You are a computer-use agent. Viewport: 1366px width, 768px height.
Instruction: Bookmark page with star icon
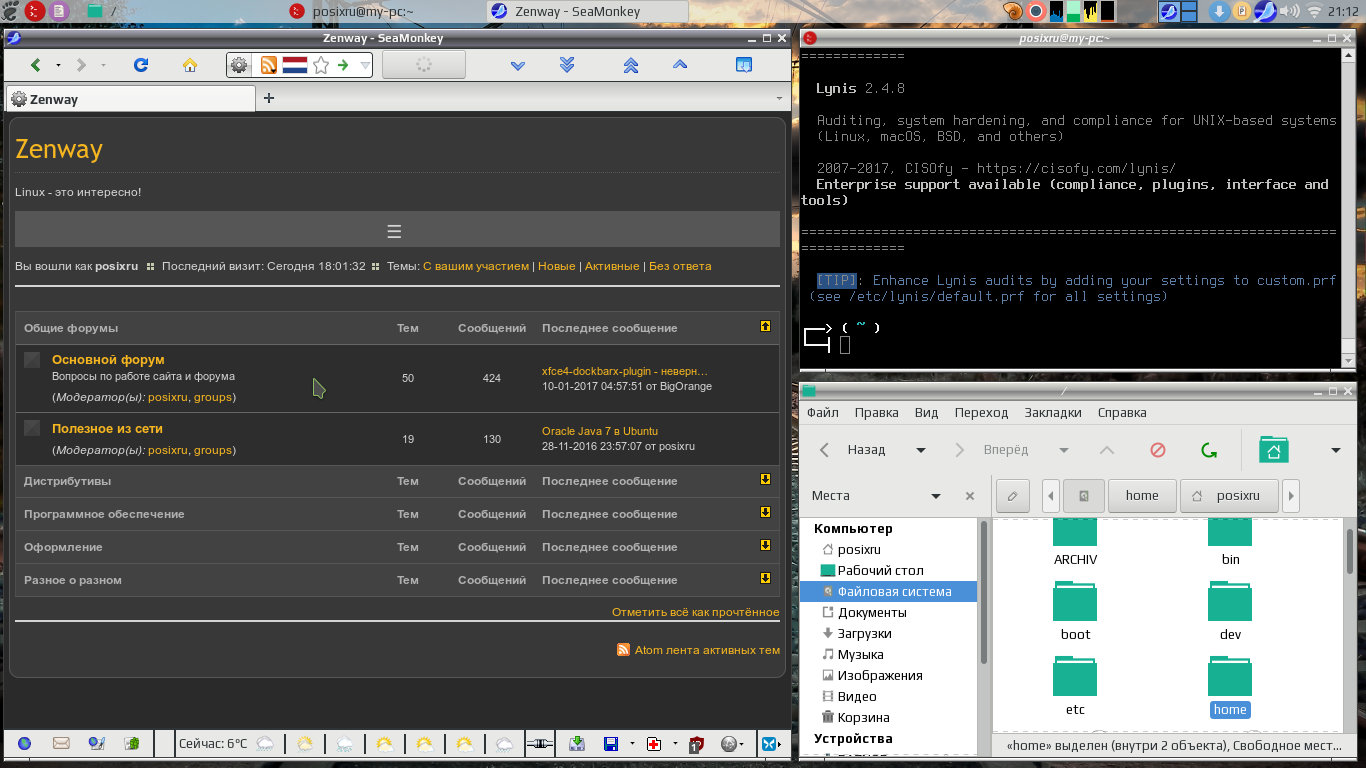pos(321,65)
